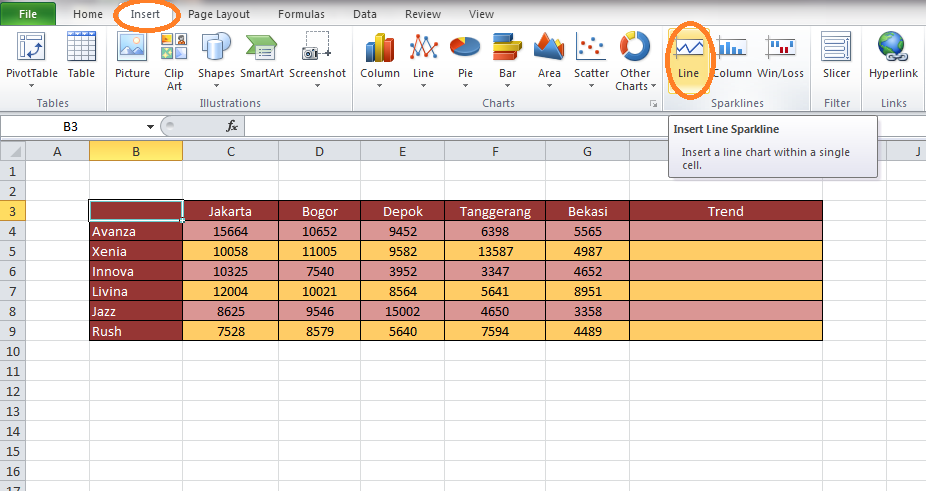Screen dimensions: 926x491
Task: Expand the Pie chart dropdown arrow
Action: [465, 86]
